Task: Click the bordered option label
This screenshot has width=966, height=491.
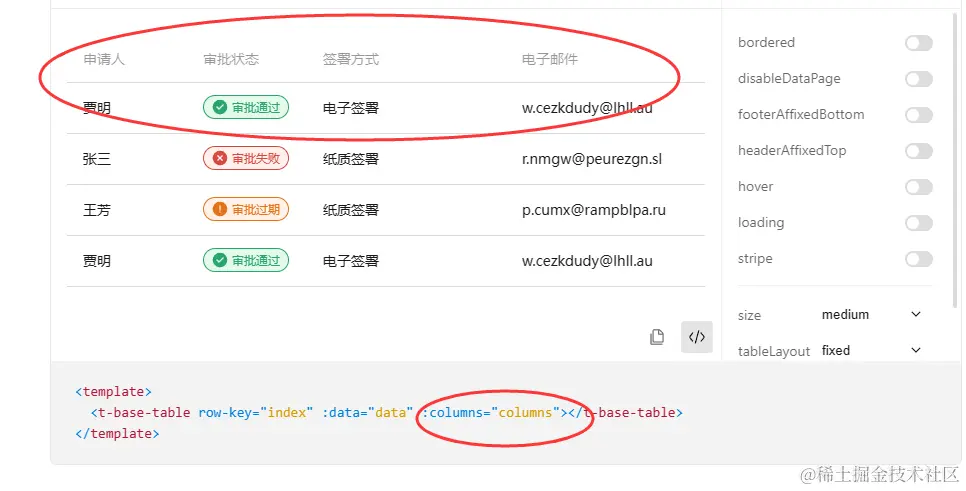Action: 766,43
